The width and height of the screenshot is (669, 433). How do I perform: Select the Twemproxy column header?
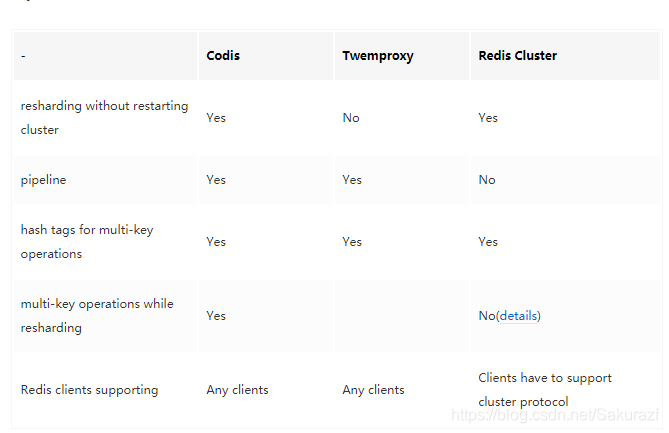378,56
